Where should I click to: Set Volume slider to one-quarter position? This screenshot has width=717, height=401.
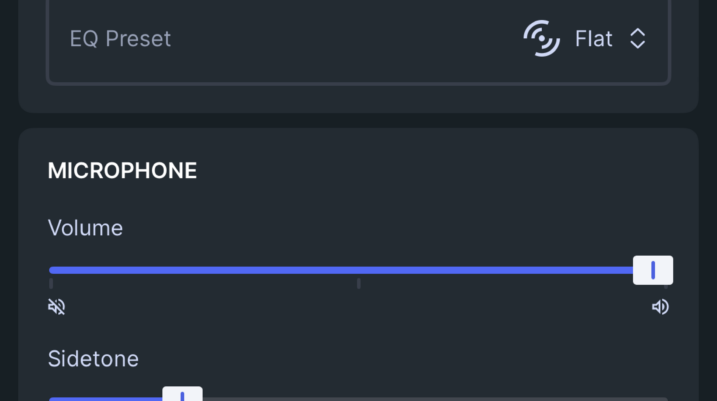pos(204,270)
